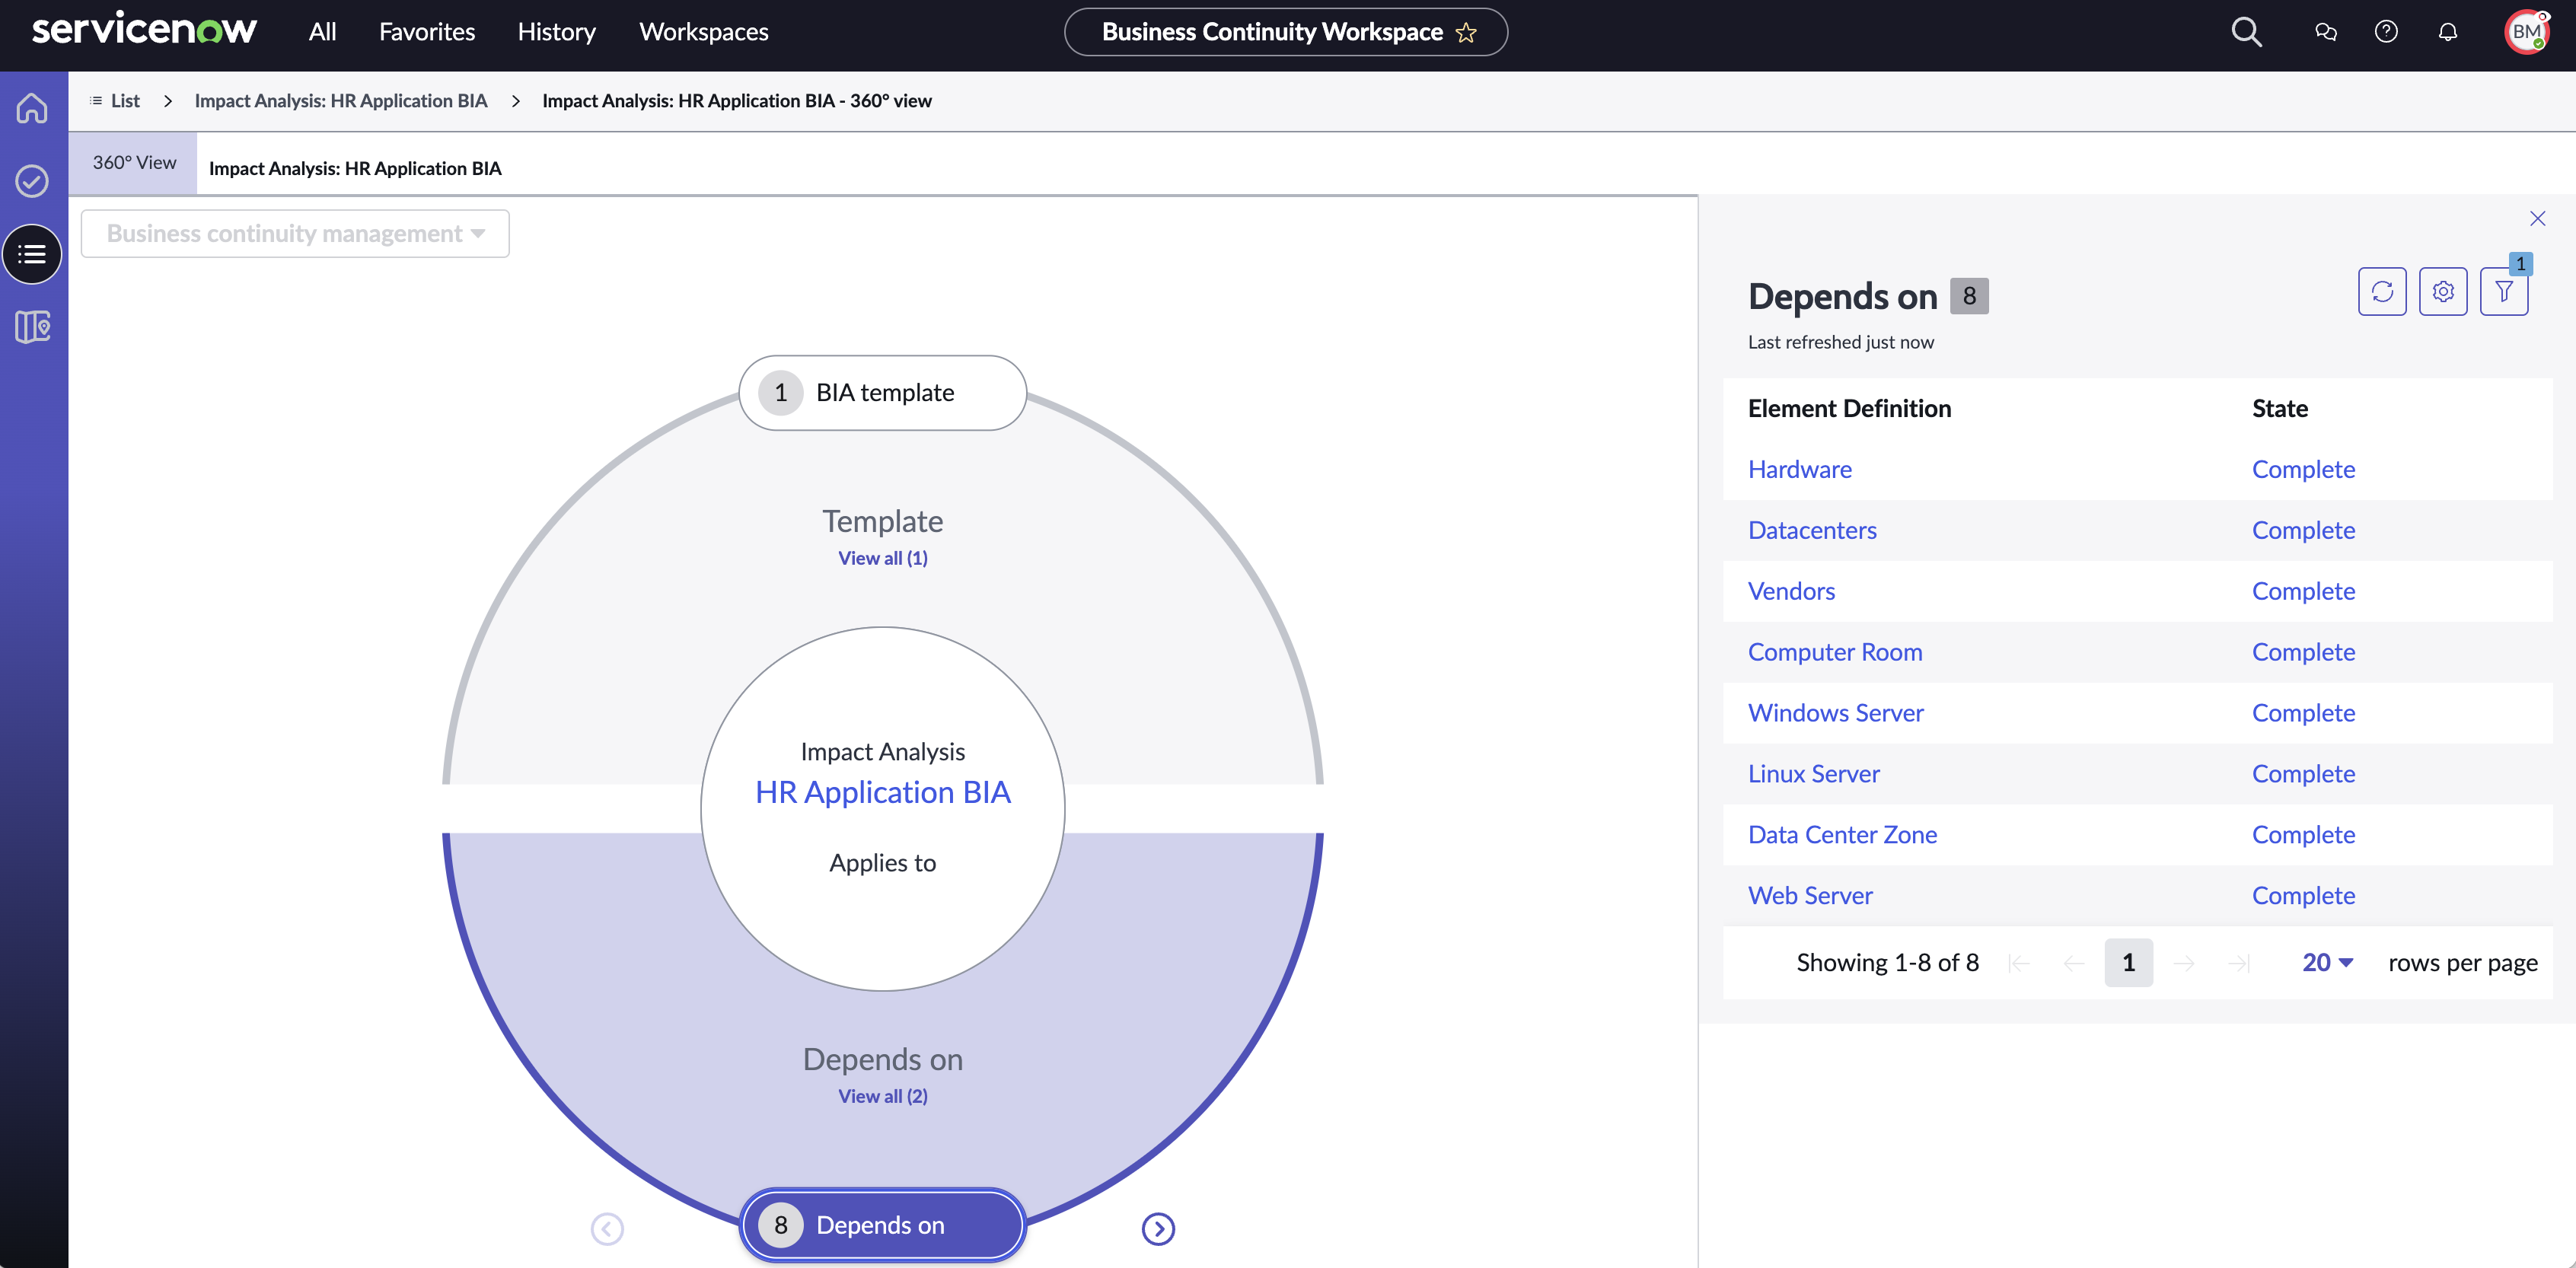Change the 20 rows per page dropdown

click(x=2327, y=962)
